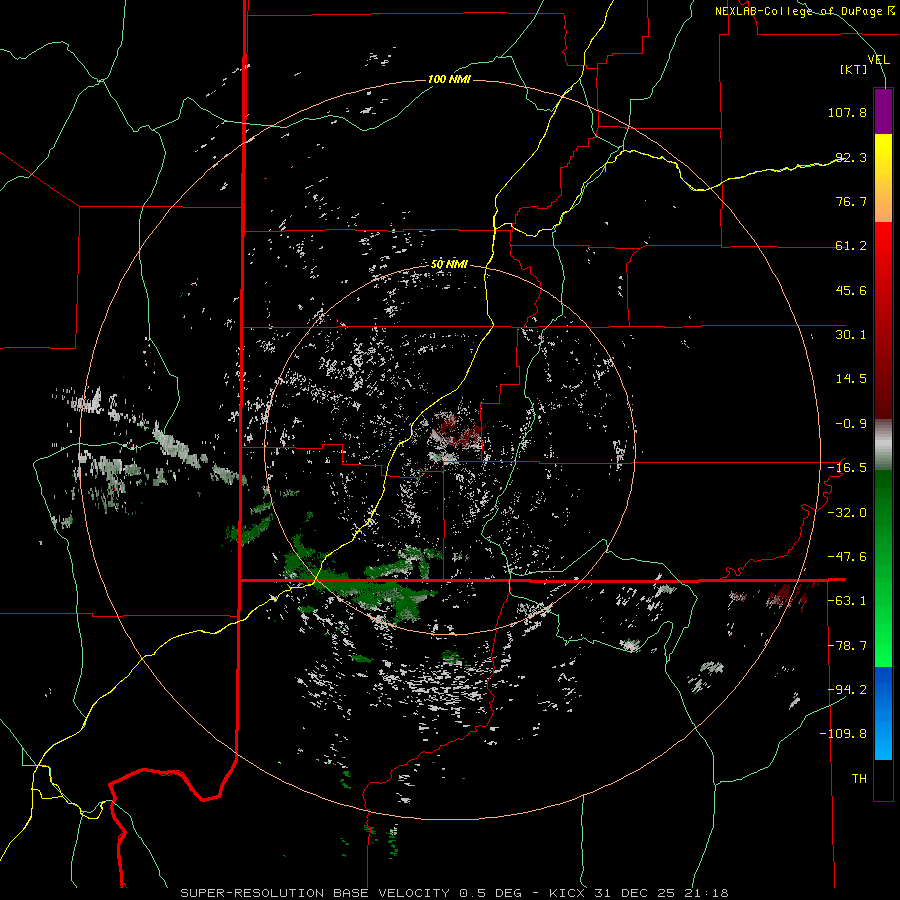Click the 107.8 velocity scale value
900x900 pixels.
pos(847,112)
